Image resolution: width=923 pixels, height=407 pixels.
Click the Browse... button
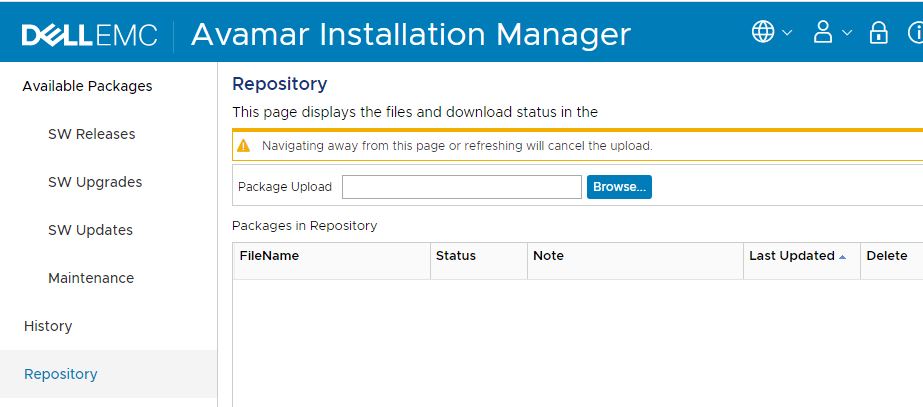[x=619, y=187]
